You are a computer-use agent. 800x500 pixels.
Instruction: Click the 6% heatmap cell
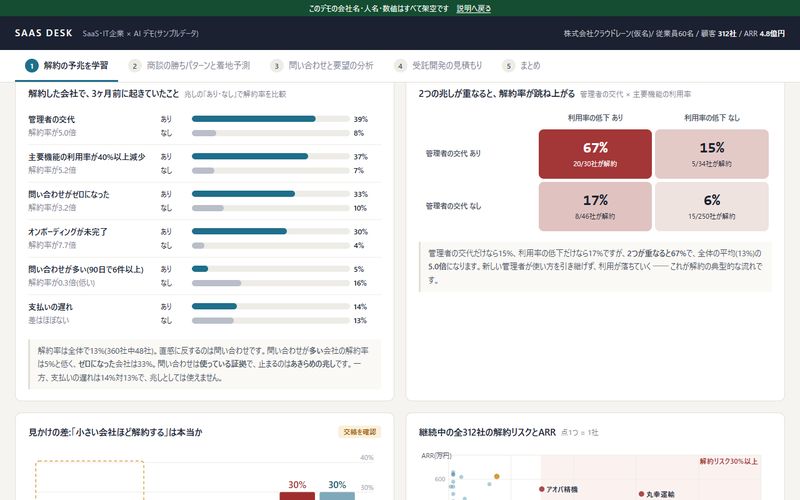(712, 207)
